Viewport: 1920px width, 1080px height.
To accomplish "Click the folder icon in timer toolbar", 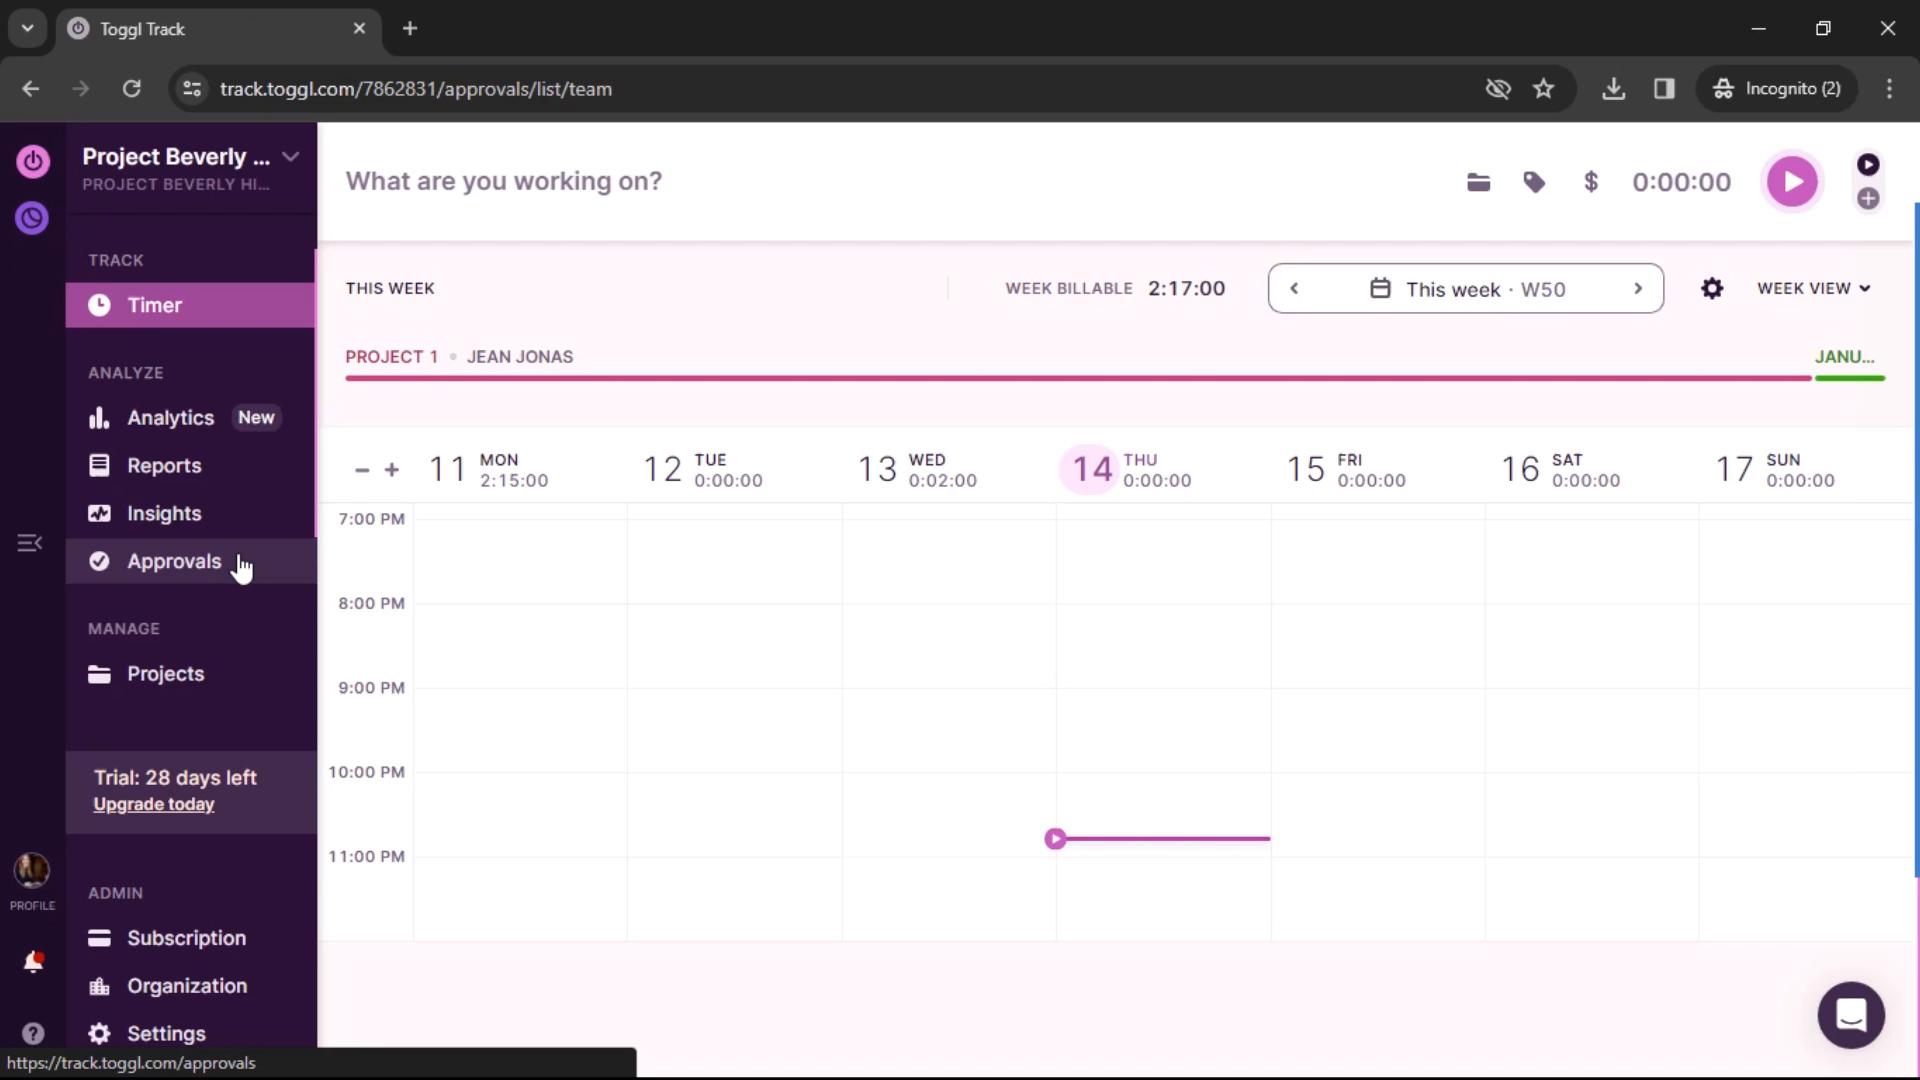I will click(1477, 181).
